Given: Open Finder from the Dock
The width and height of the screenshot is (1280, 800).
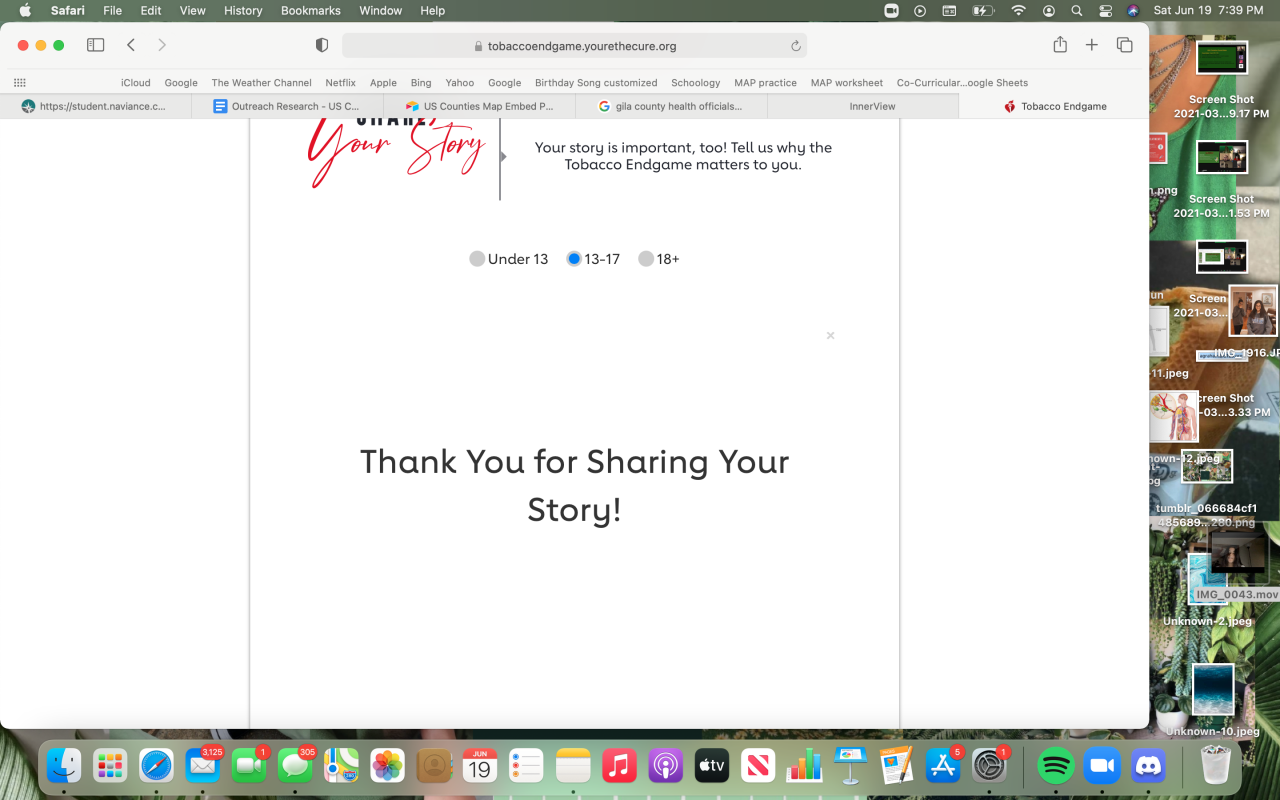Looking at the screenshot, I should tap(64, 766).
